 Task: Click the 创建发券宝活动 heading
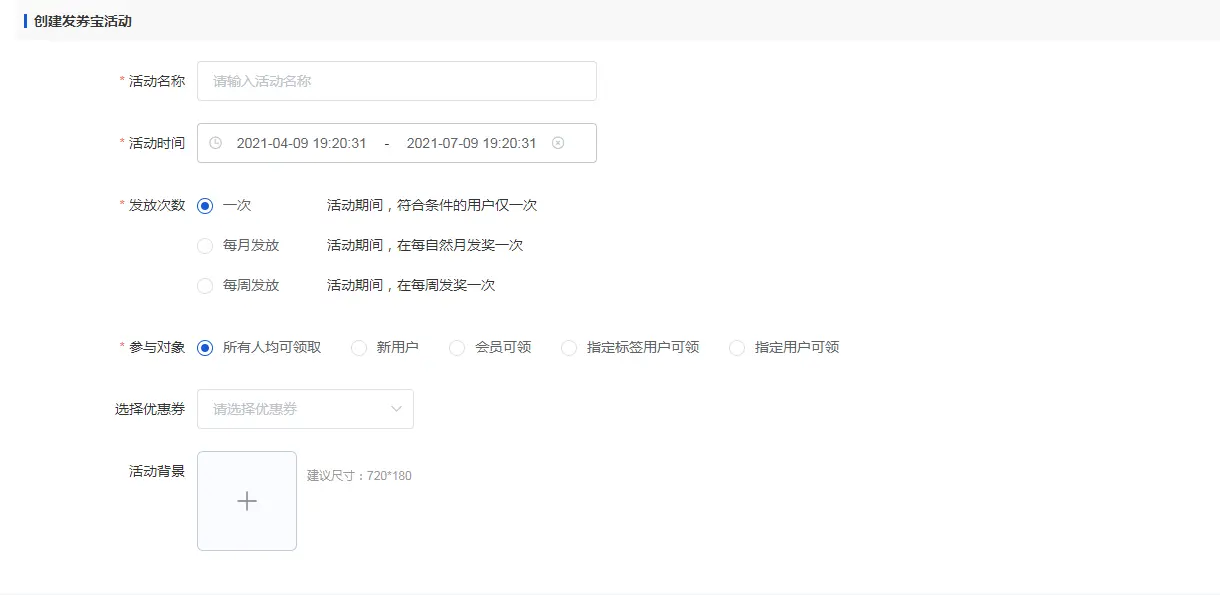point(82,21)
